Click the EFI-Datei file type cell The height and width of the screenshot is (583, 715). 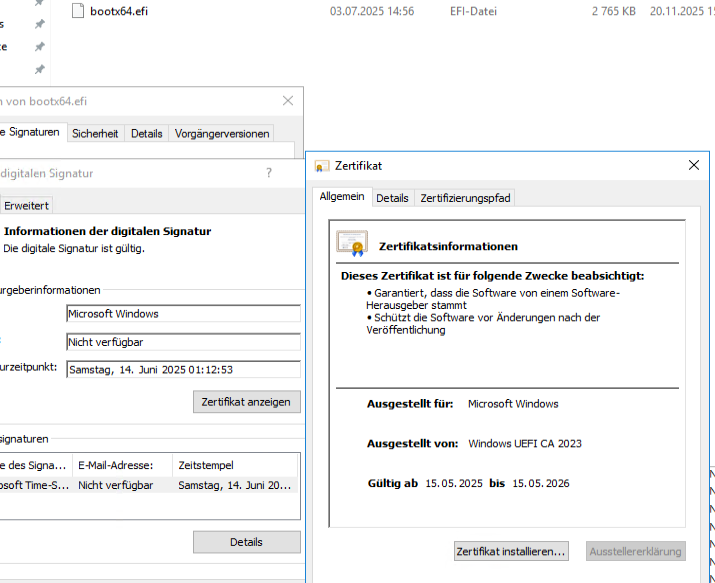pos(473,11)
